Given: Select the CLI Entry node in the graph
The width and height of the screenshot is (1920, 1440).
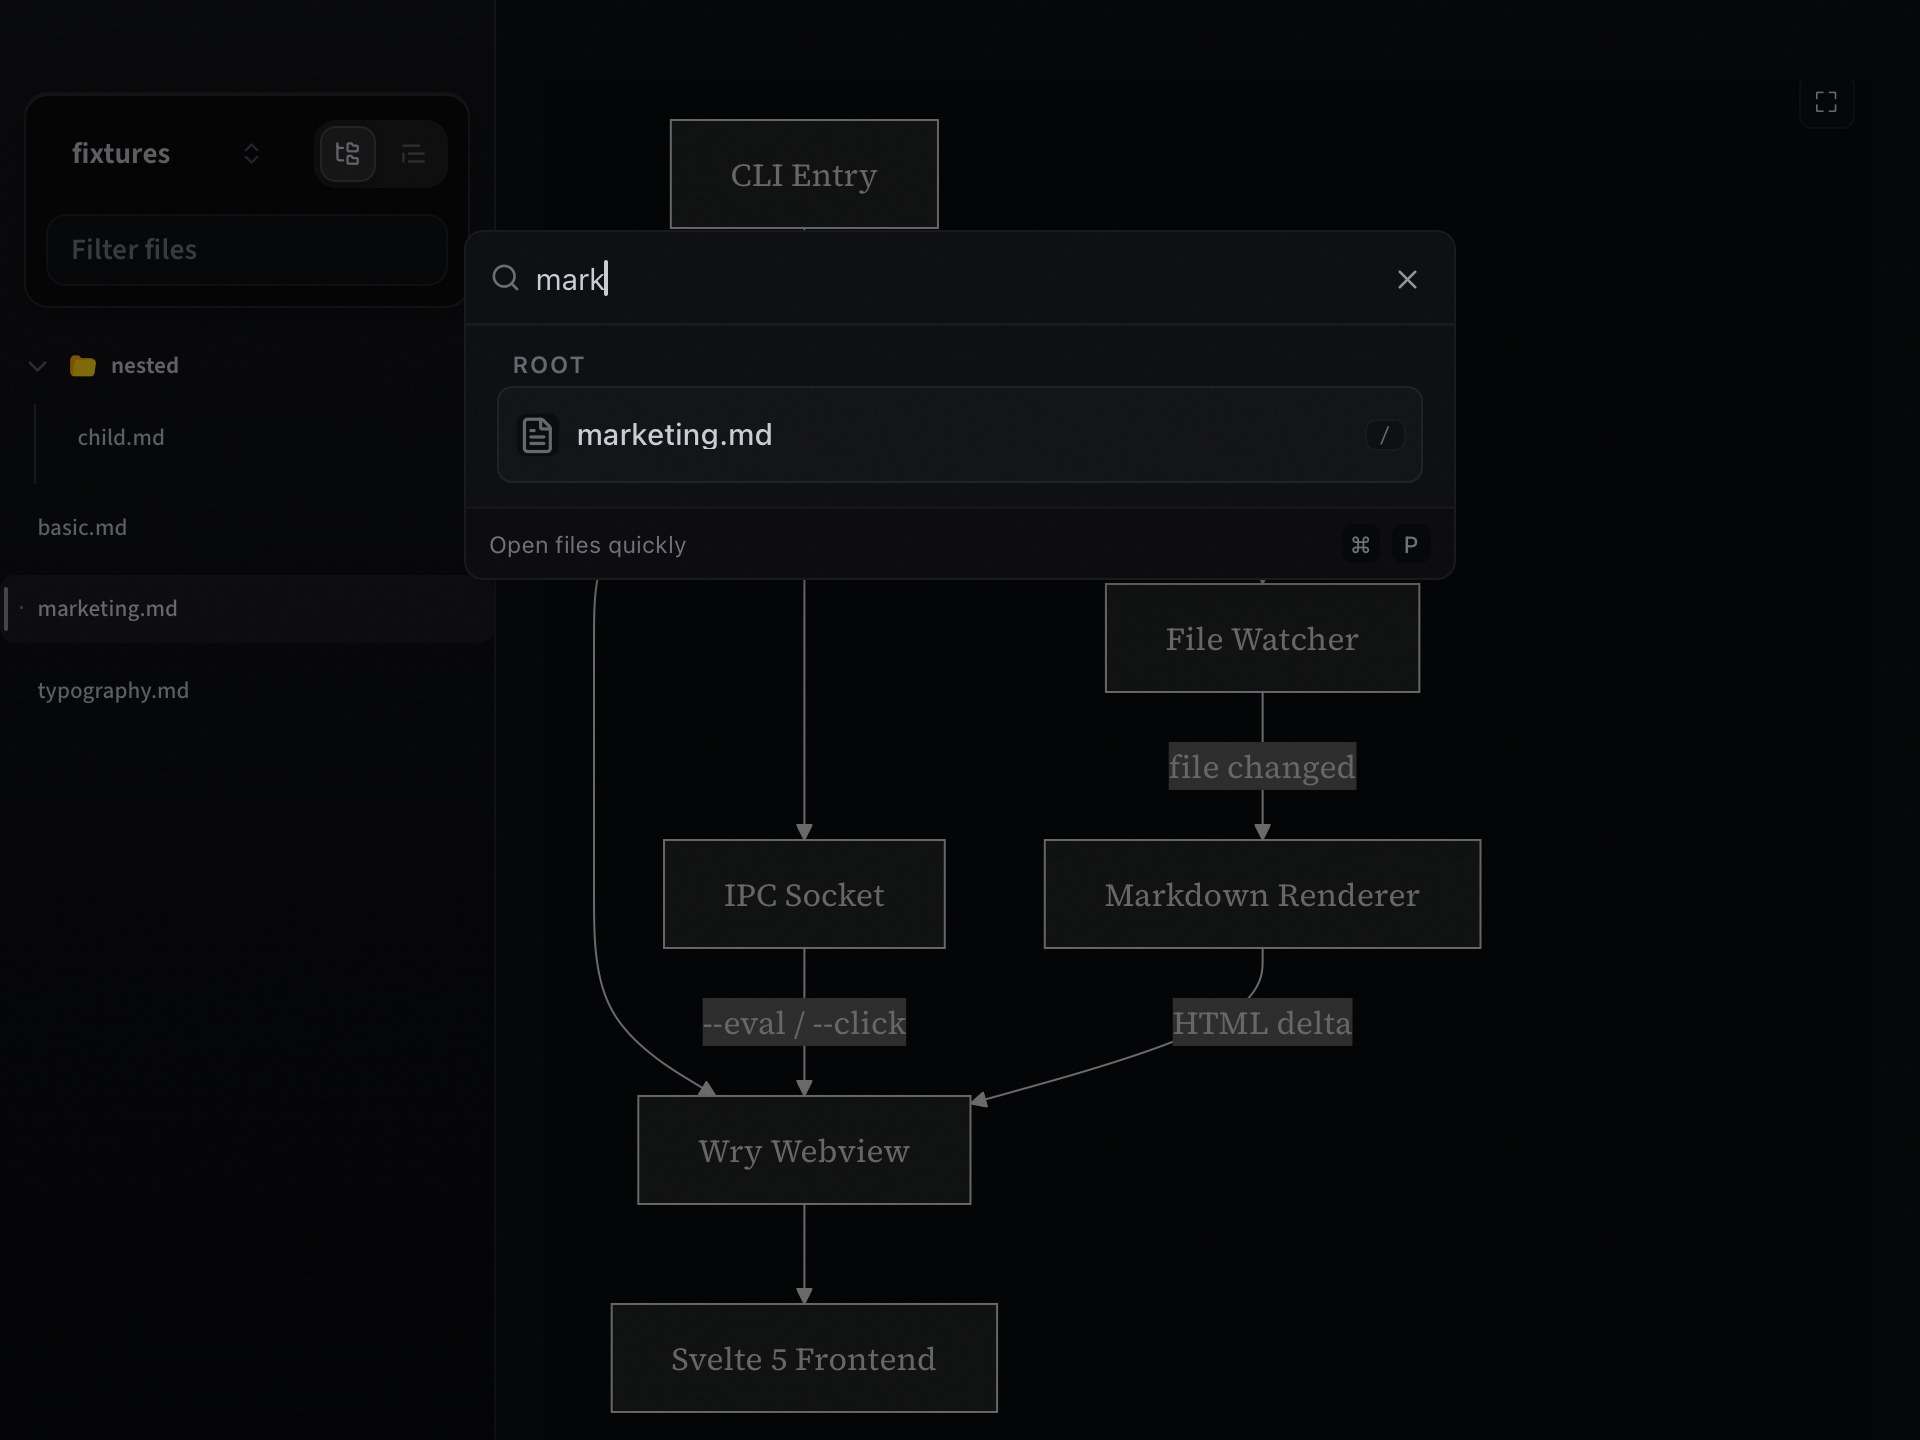Looking at the screenshot, I should (x=803, y=175).
